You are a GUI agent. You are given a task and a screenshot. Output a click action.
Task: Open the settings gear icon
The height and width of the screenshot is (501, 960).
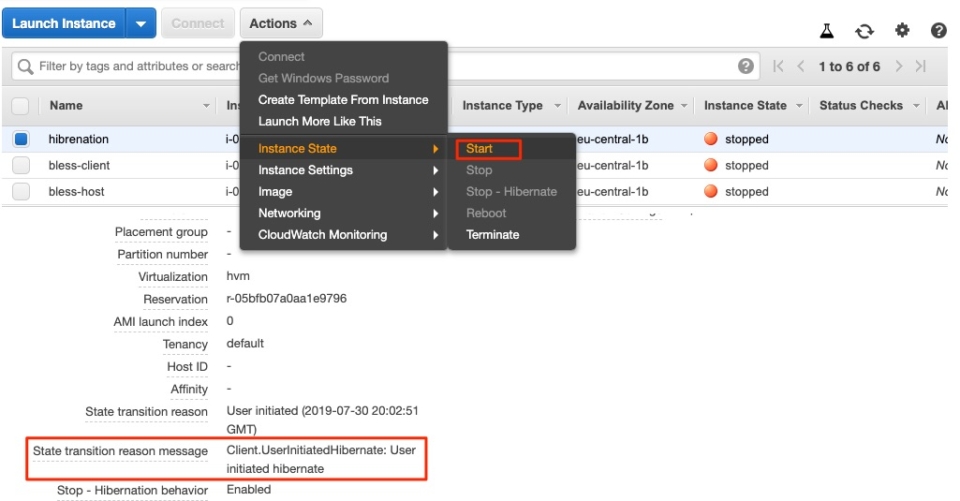902,31
